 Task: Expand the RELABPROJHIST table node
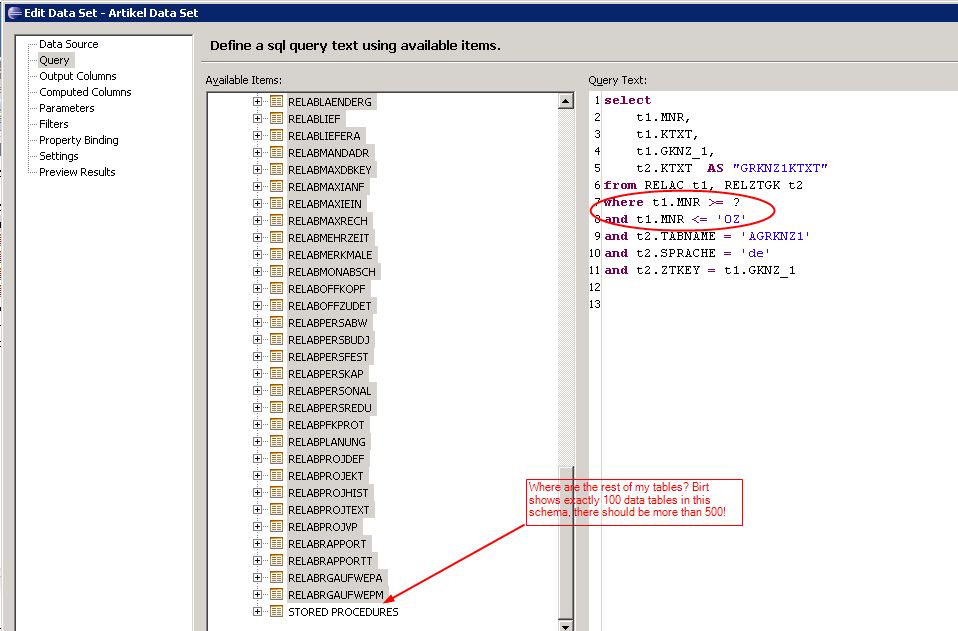(257, 492)
